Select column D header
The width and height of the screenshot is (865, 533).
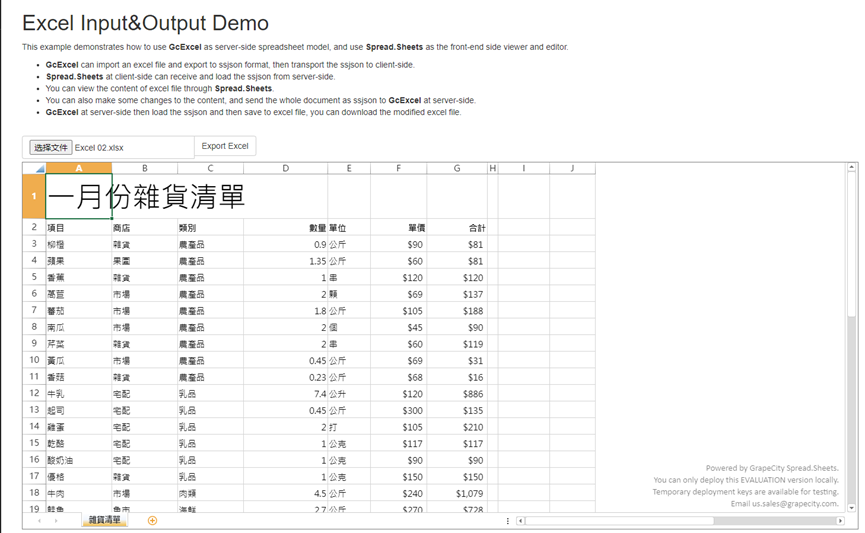285,168
